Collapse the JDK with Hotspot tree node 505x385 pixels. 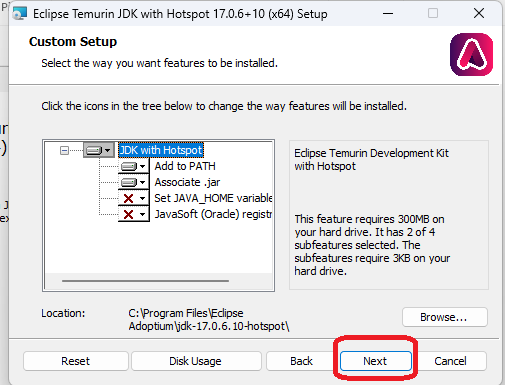pos(64,151)
